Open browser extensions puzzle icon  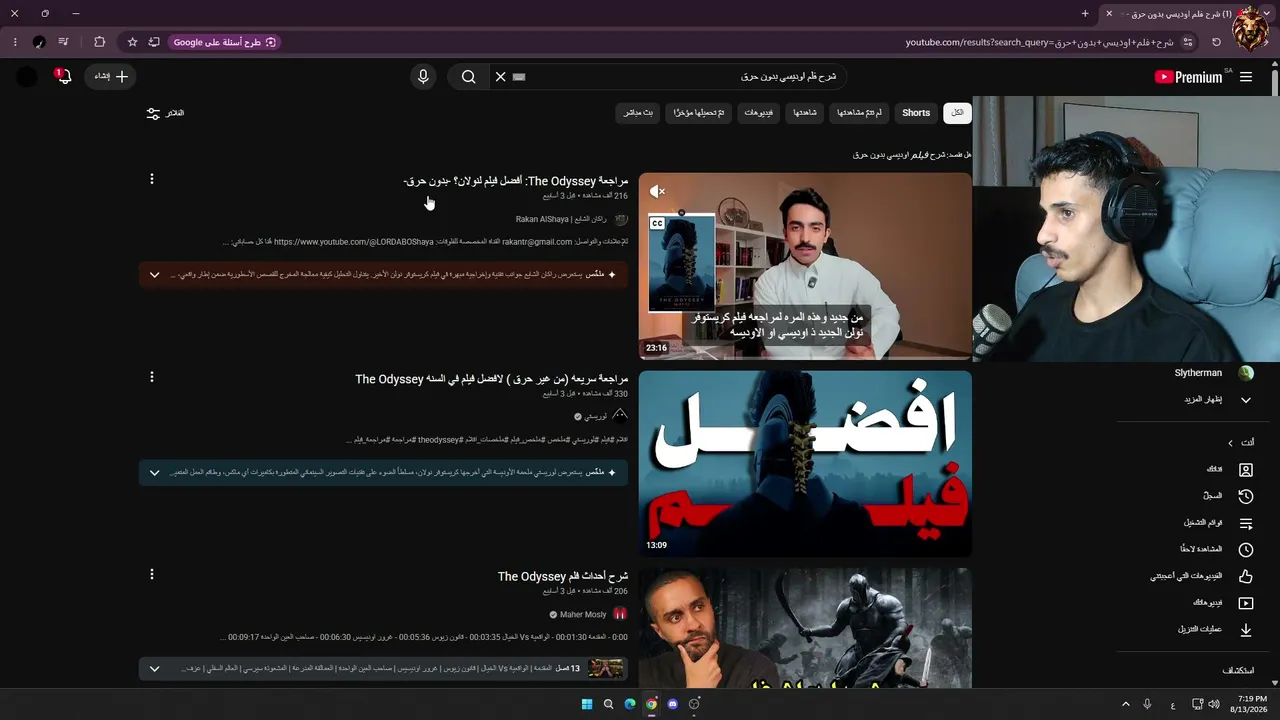click(99, 42)
